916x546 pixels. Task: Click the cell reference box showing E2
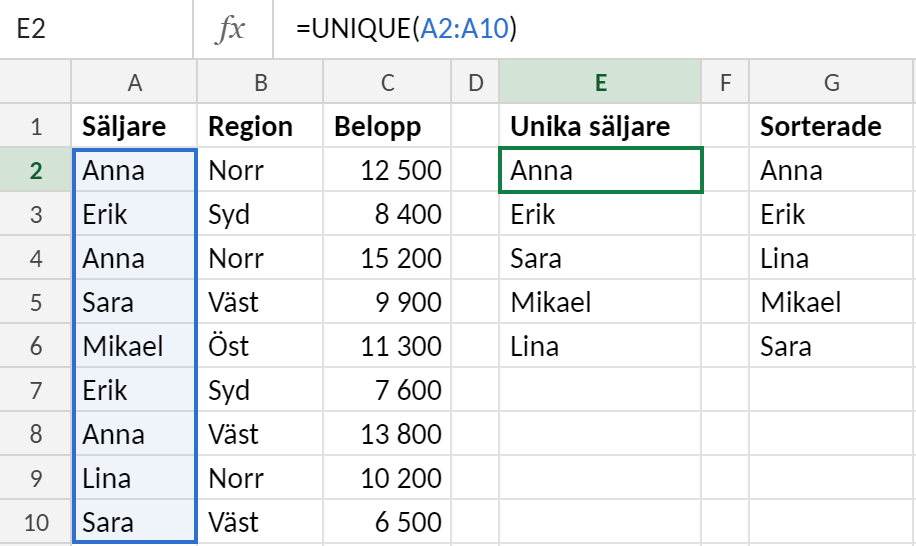pyautogui.click(x=96, y=29)
